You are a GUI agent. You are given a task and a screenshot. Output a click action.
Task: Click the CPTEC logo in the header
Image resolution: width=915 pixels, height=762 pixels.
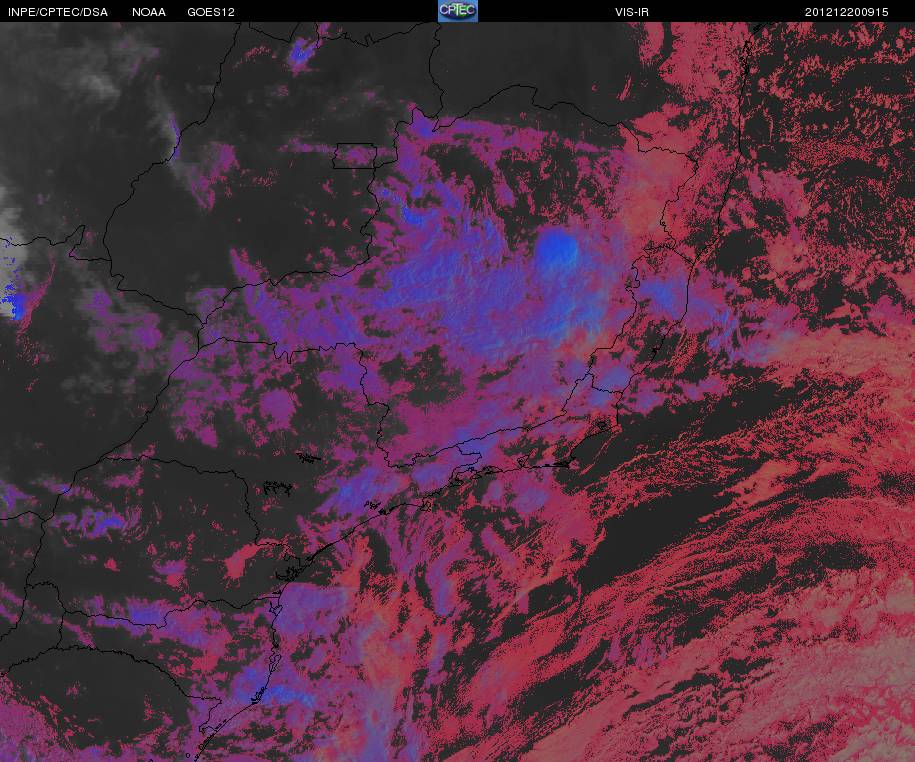pyautogui.click(x=458, y=11)
